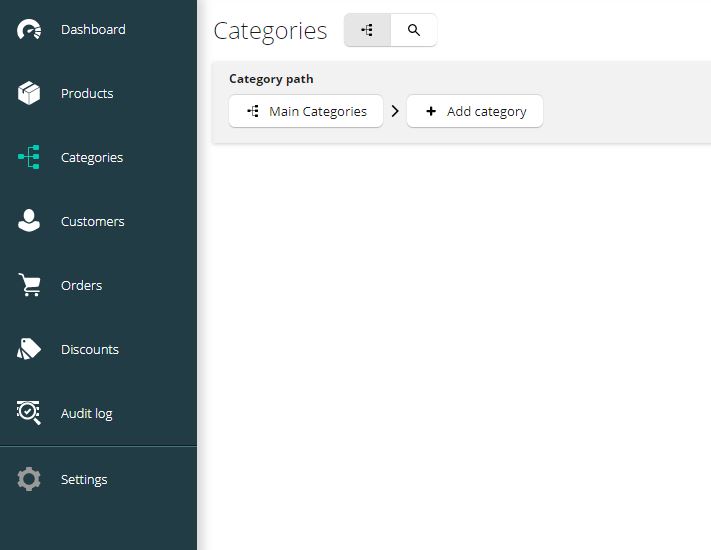Select Categories in the sidebar
This screenshot has height=550, width=711.
(x=98, y=157)
